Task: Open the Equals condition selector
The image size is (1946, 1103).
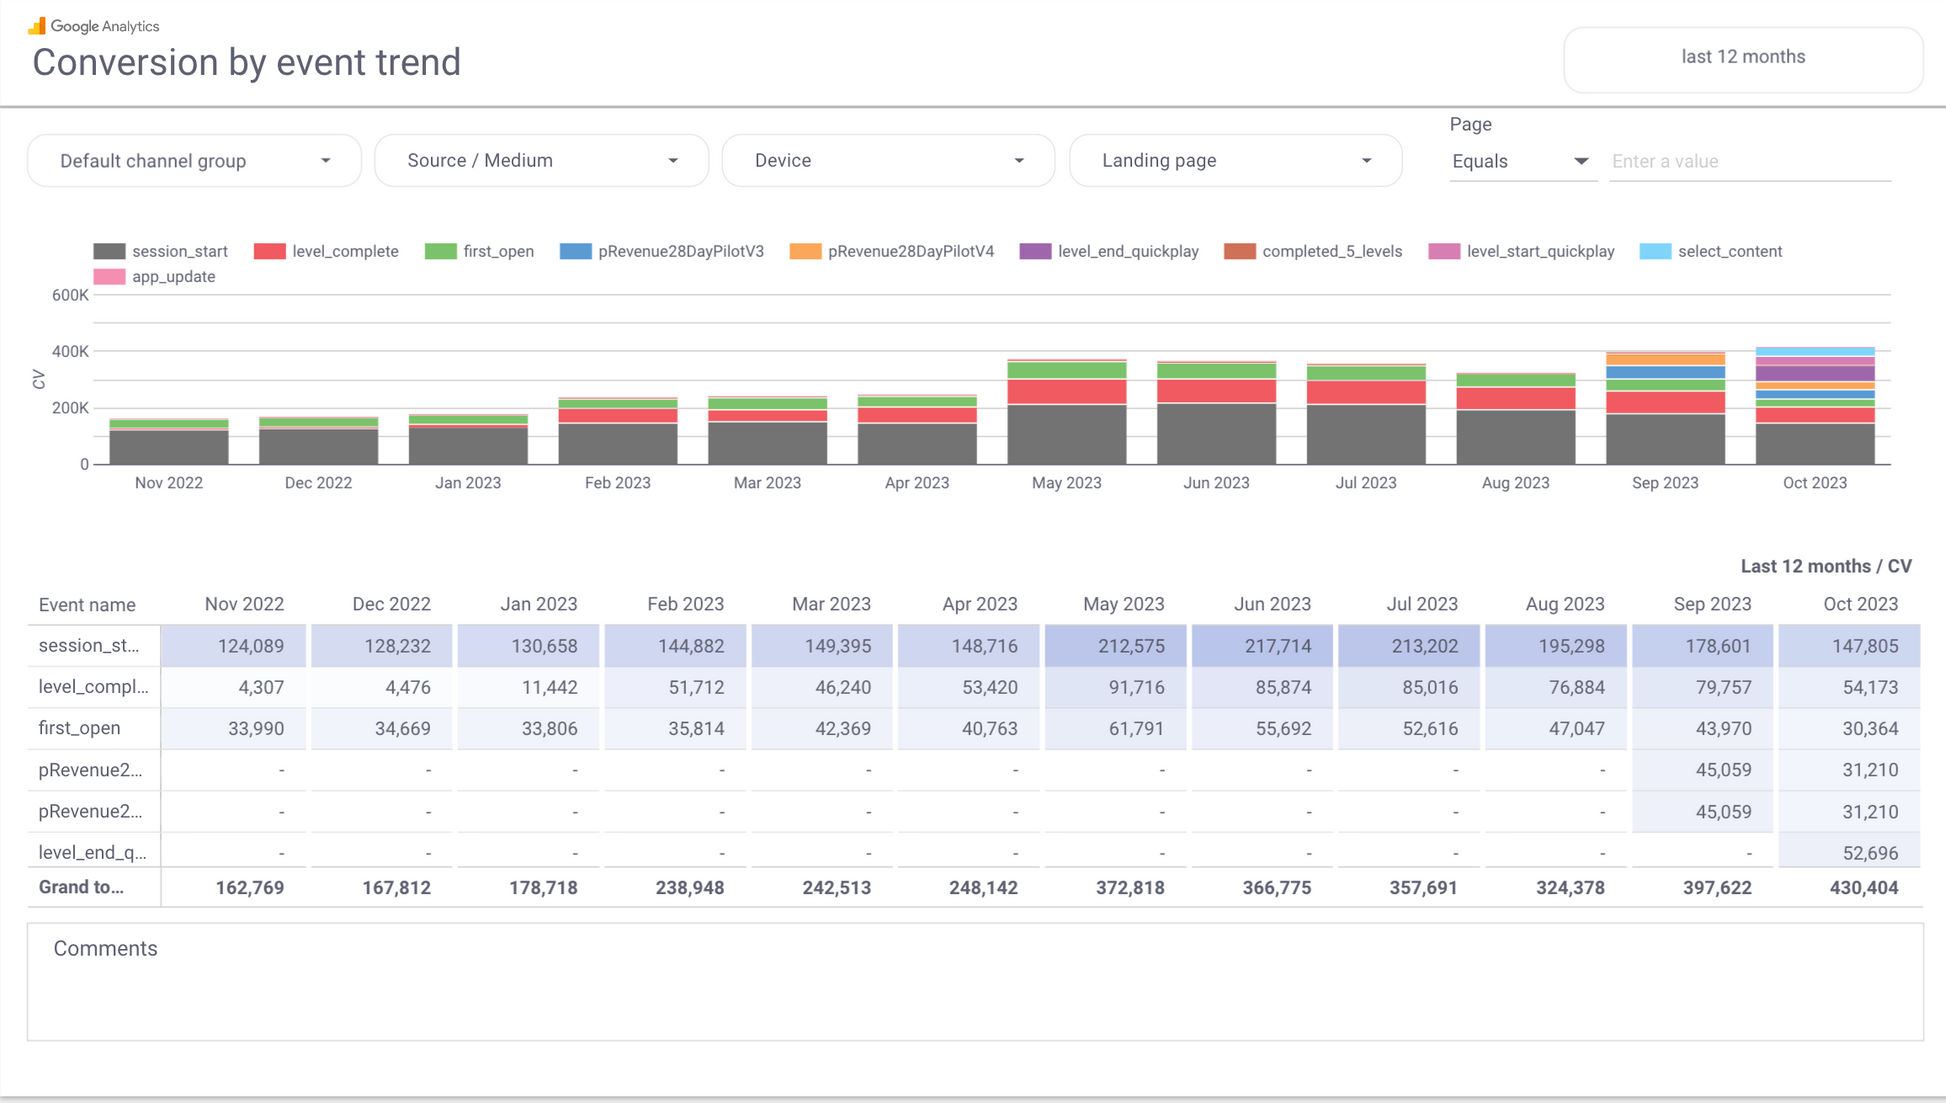Action: tap(1520, 162)
